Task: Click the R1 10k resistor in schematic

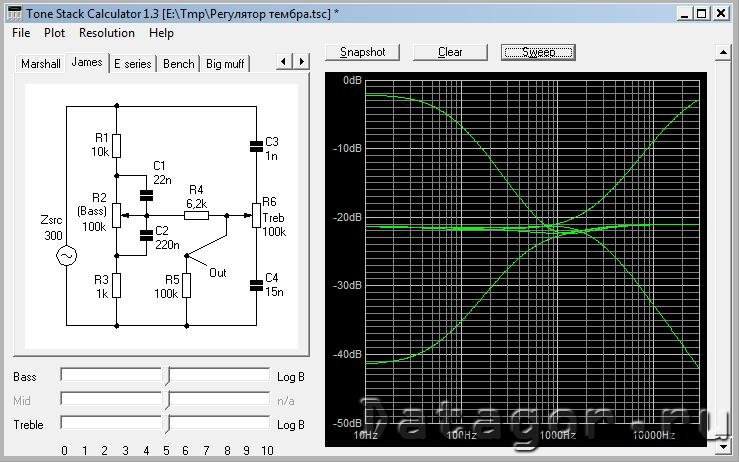Action: tap(116, 146)
